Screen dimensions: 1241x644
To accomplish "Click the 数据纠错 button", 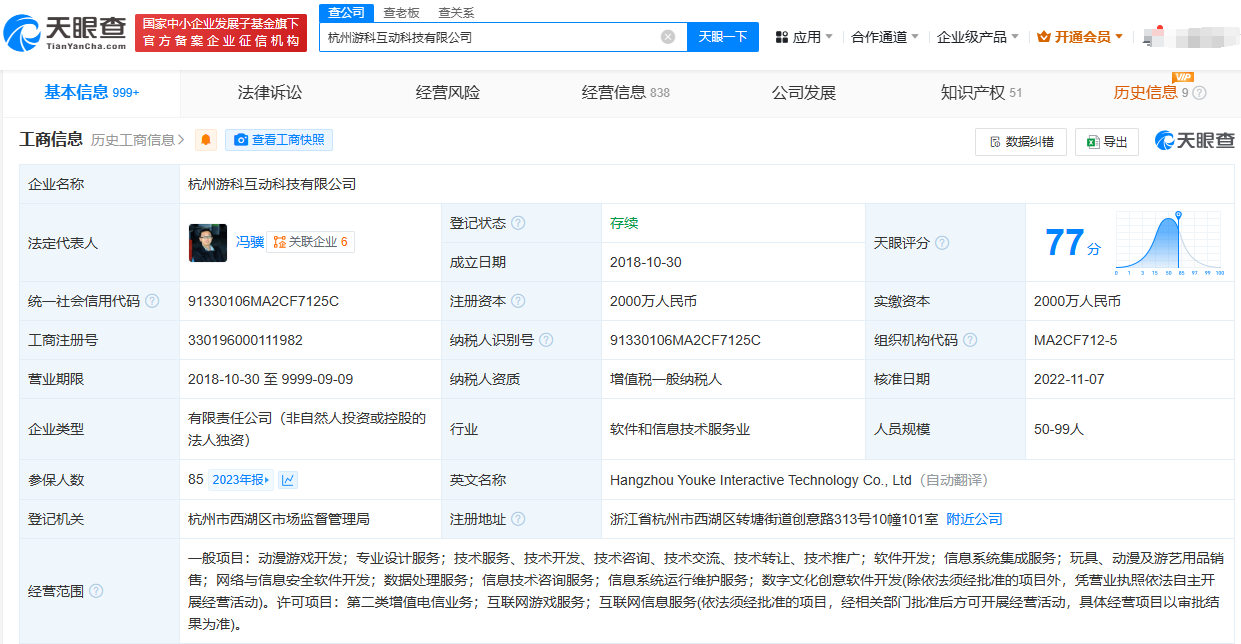I will point(1021,142).
